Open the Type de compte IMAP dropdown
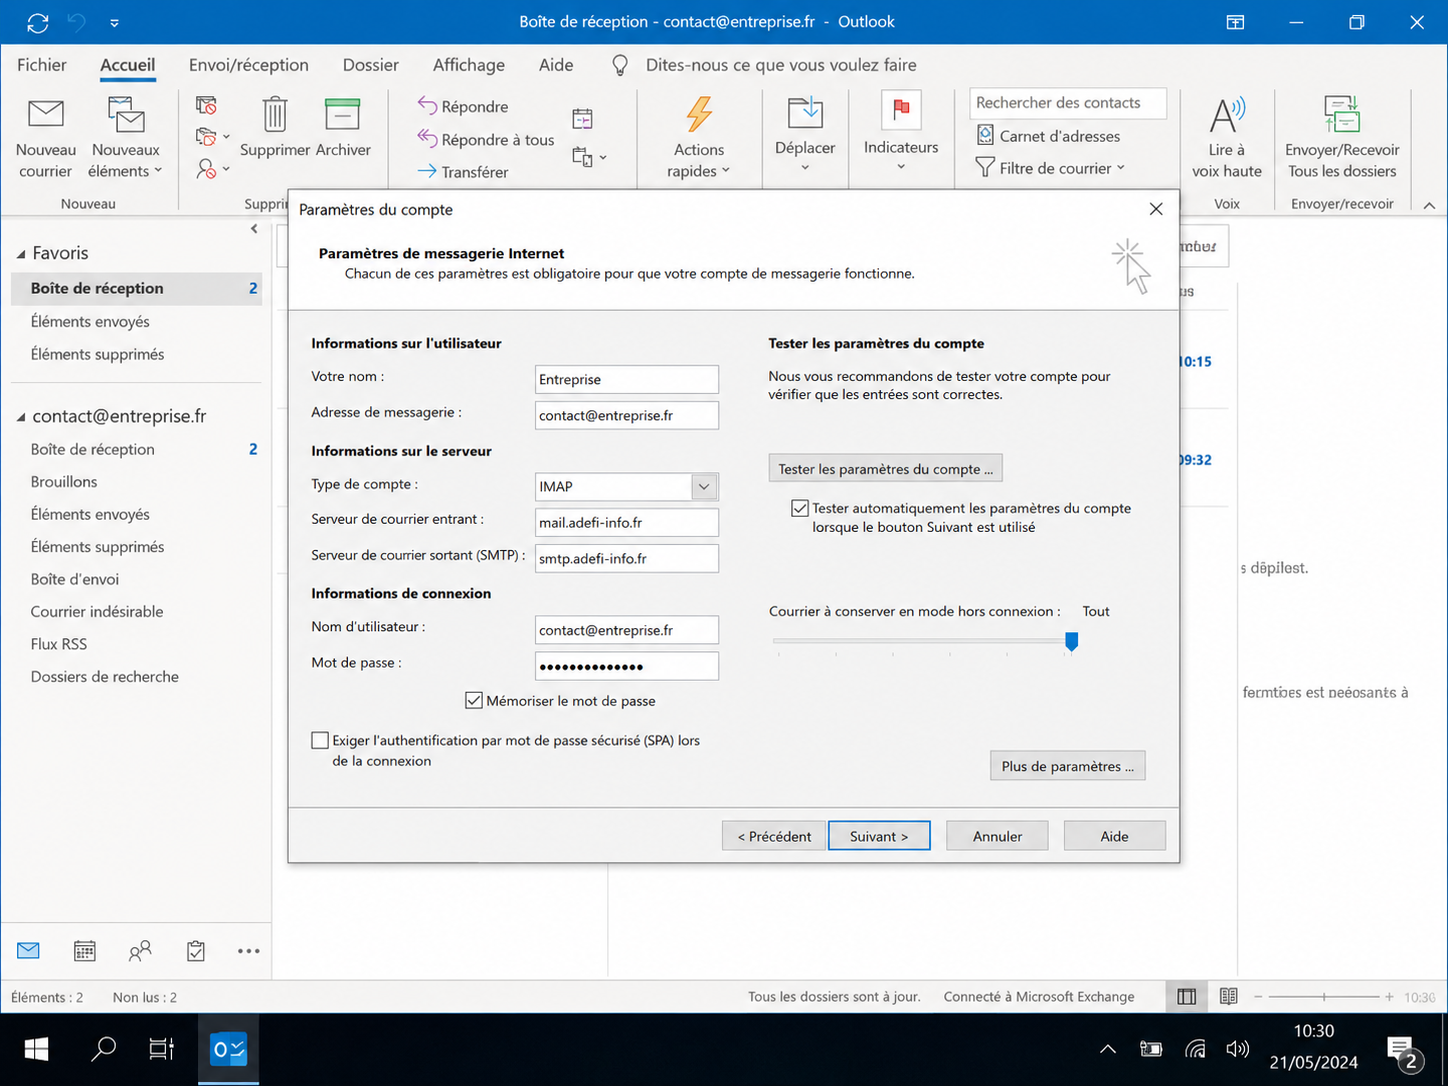Viewport: 1448px width, 1086px height. click(x=704, y=486)
